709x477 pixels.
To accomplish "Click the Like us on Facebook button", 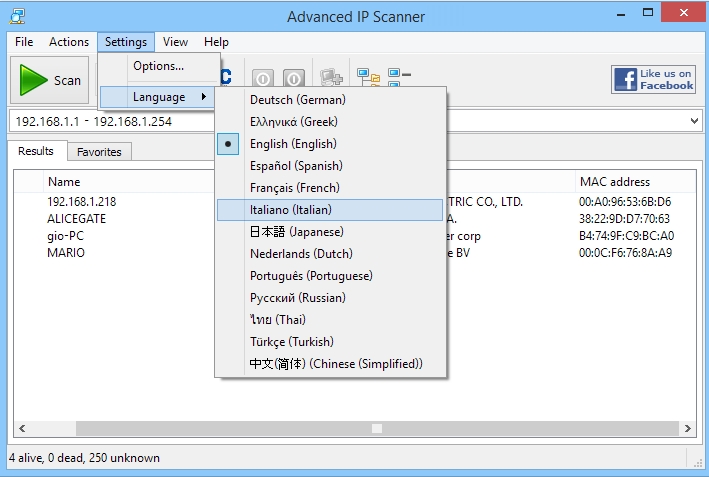I will click(653, 80).
